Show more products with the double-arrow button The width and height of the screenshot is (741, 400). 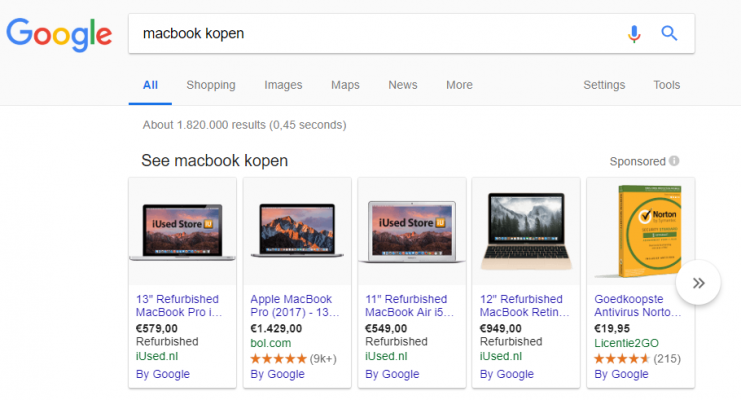tap(698, 283)
